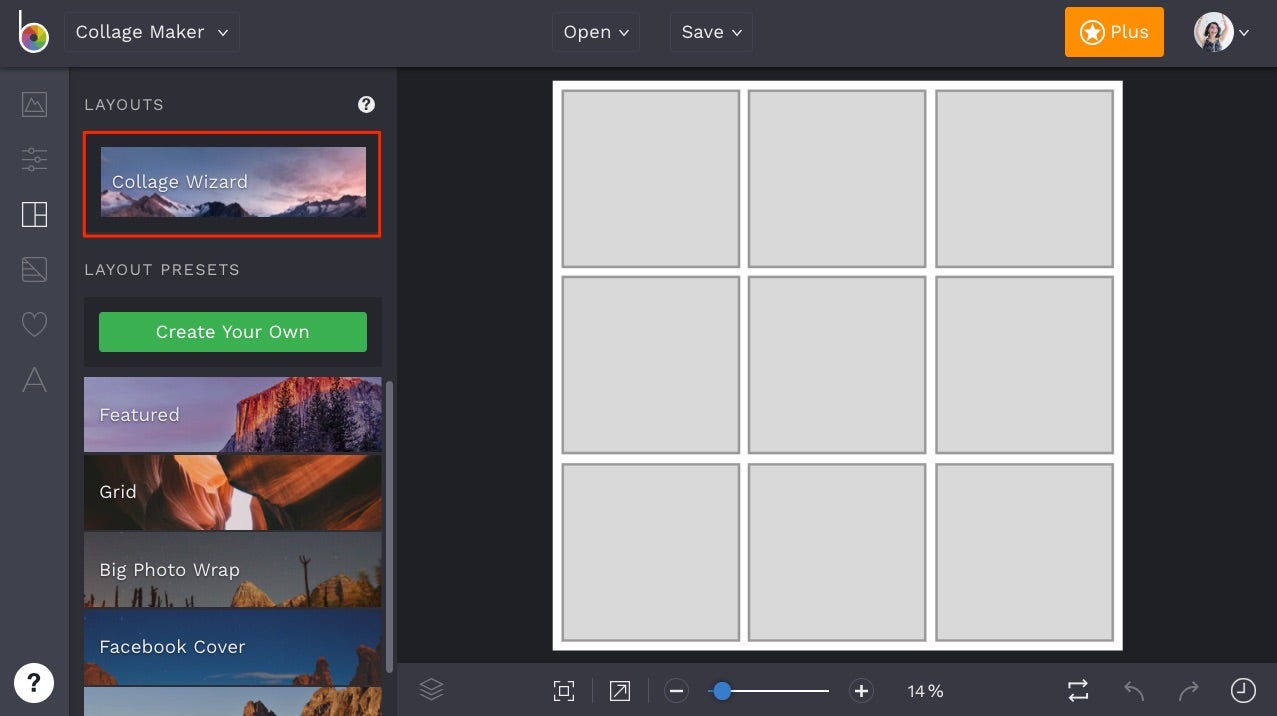Open the Image Manager sidebar icon
Viewport: 1277px width, 716px height.
point(34,104)
